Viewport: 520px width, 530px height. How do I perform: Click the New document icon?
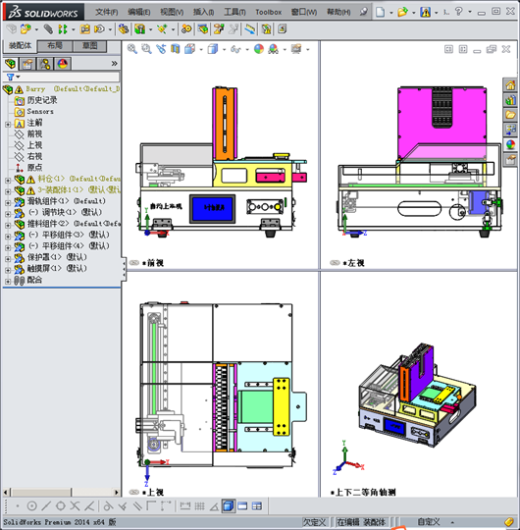coord(380,12)
